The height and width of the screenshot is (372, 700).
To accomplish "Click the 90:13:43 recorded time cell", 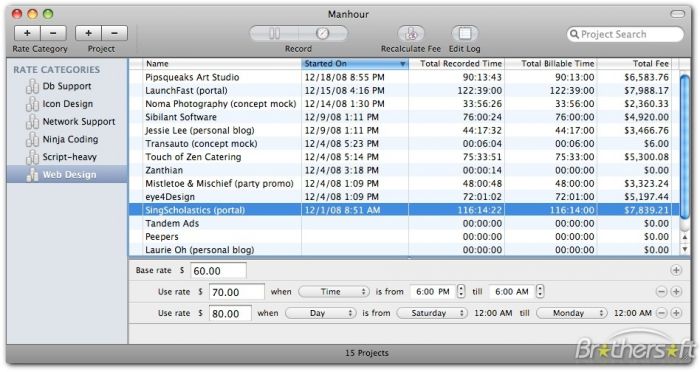I will (482, 77).
